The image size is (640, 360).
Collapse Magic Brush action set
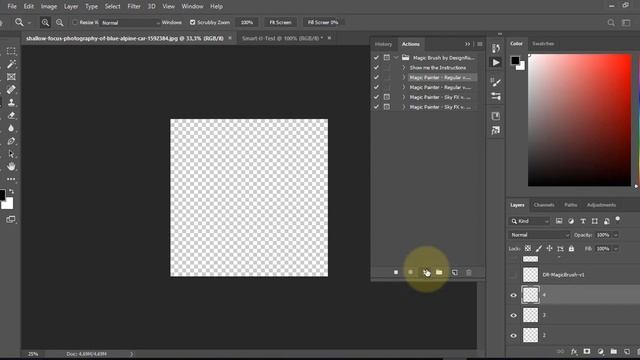click(x=396, y=58)
